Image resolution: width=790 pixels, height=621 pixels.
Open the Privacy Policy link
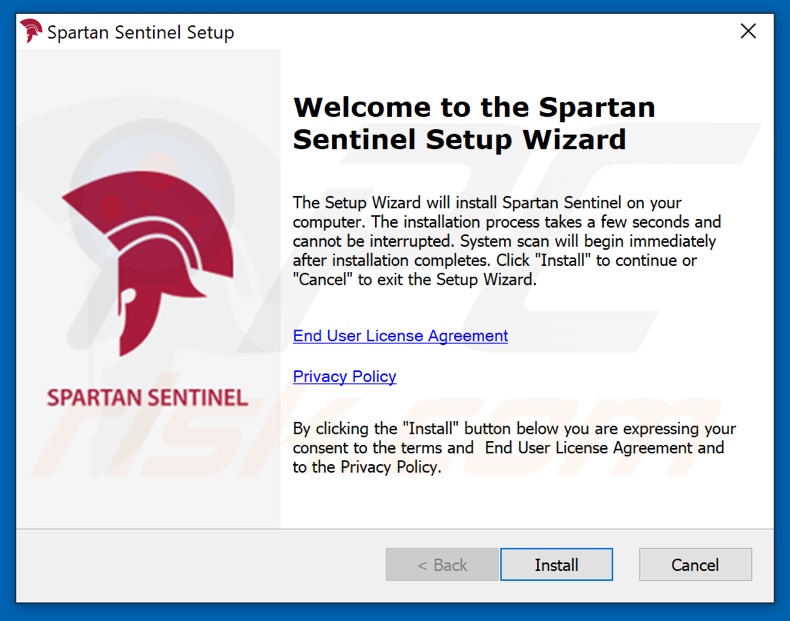coord(345,377)
